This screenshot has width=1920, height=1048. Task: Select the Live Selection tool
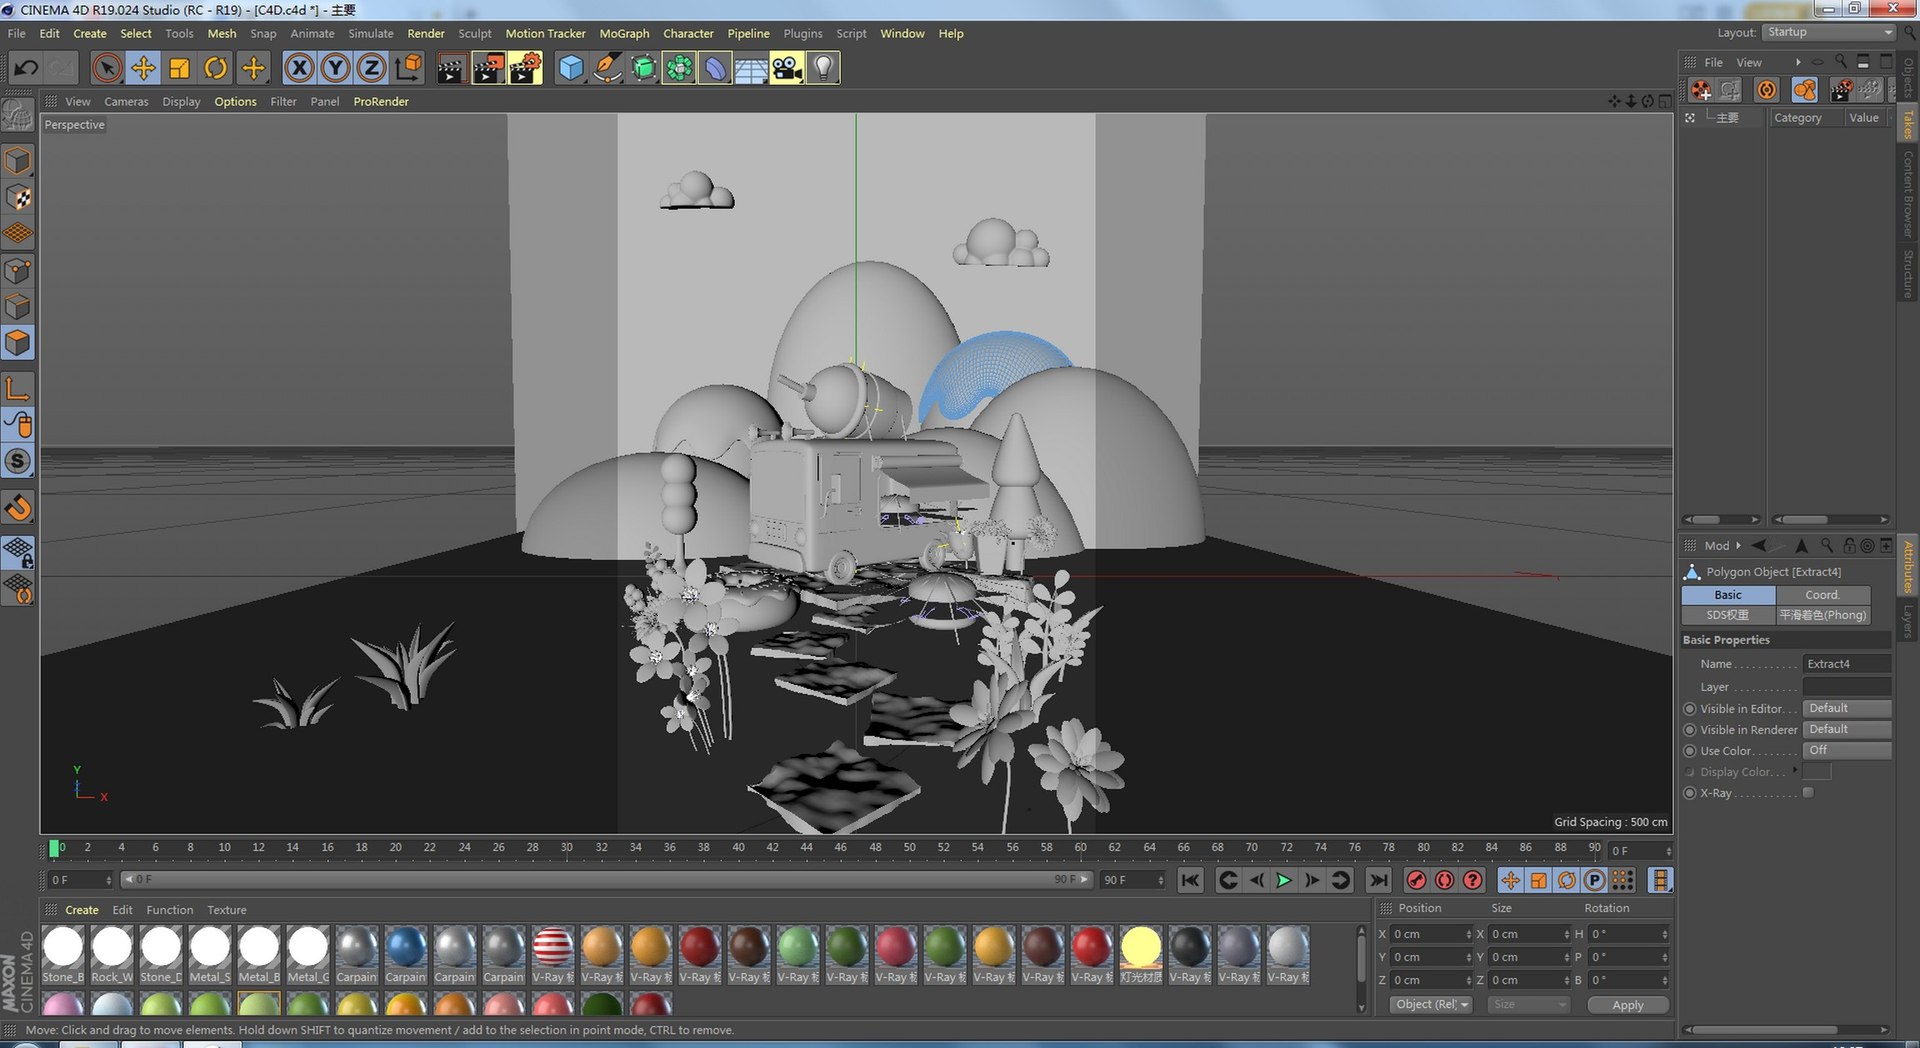[107, 68]
